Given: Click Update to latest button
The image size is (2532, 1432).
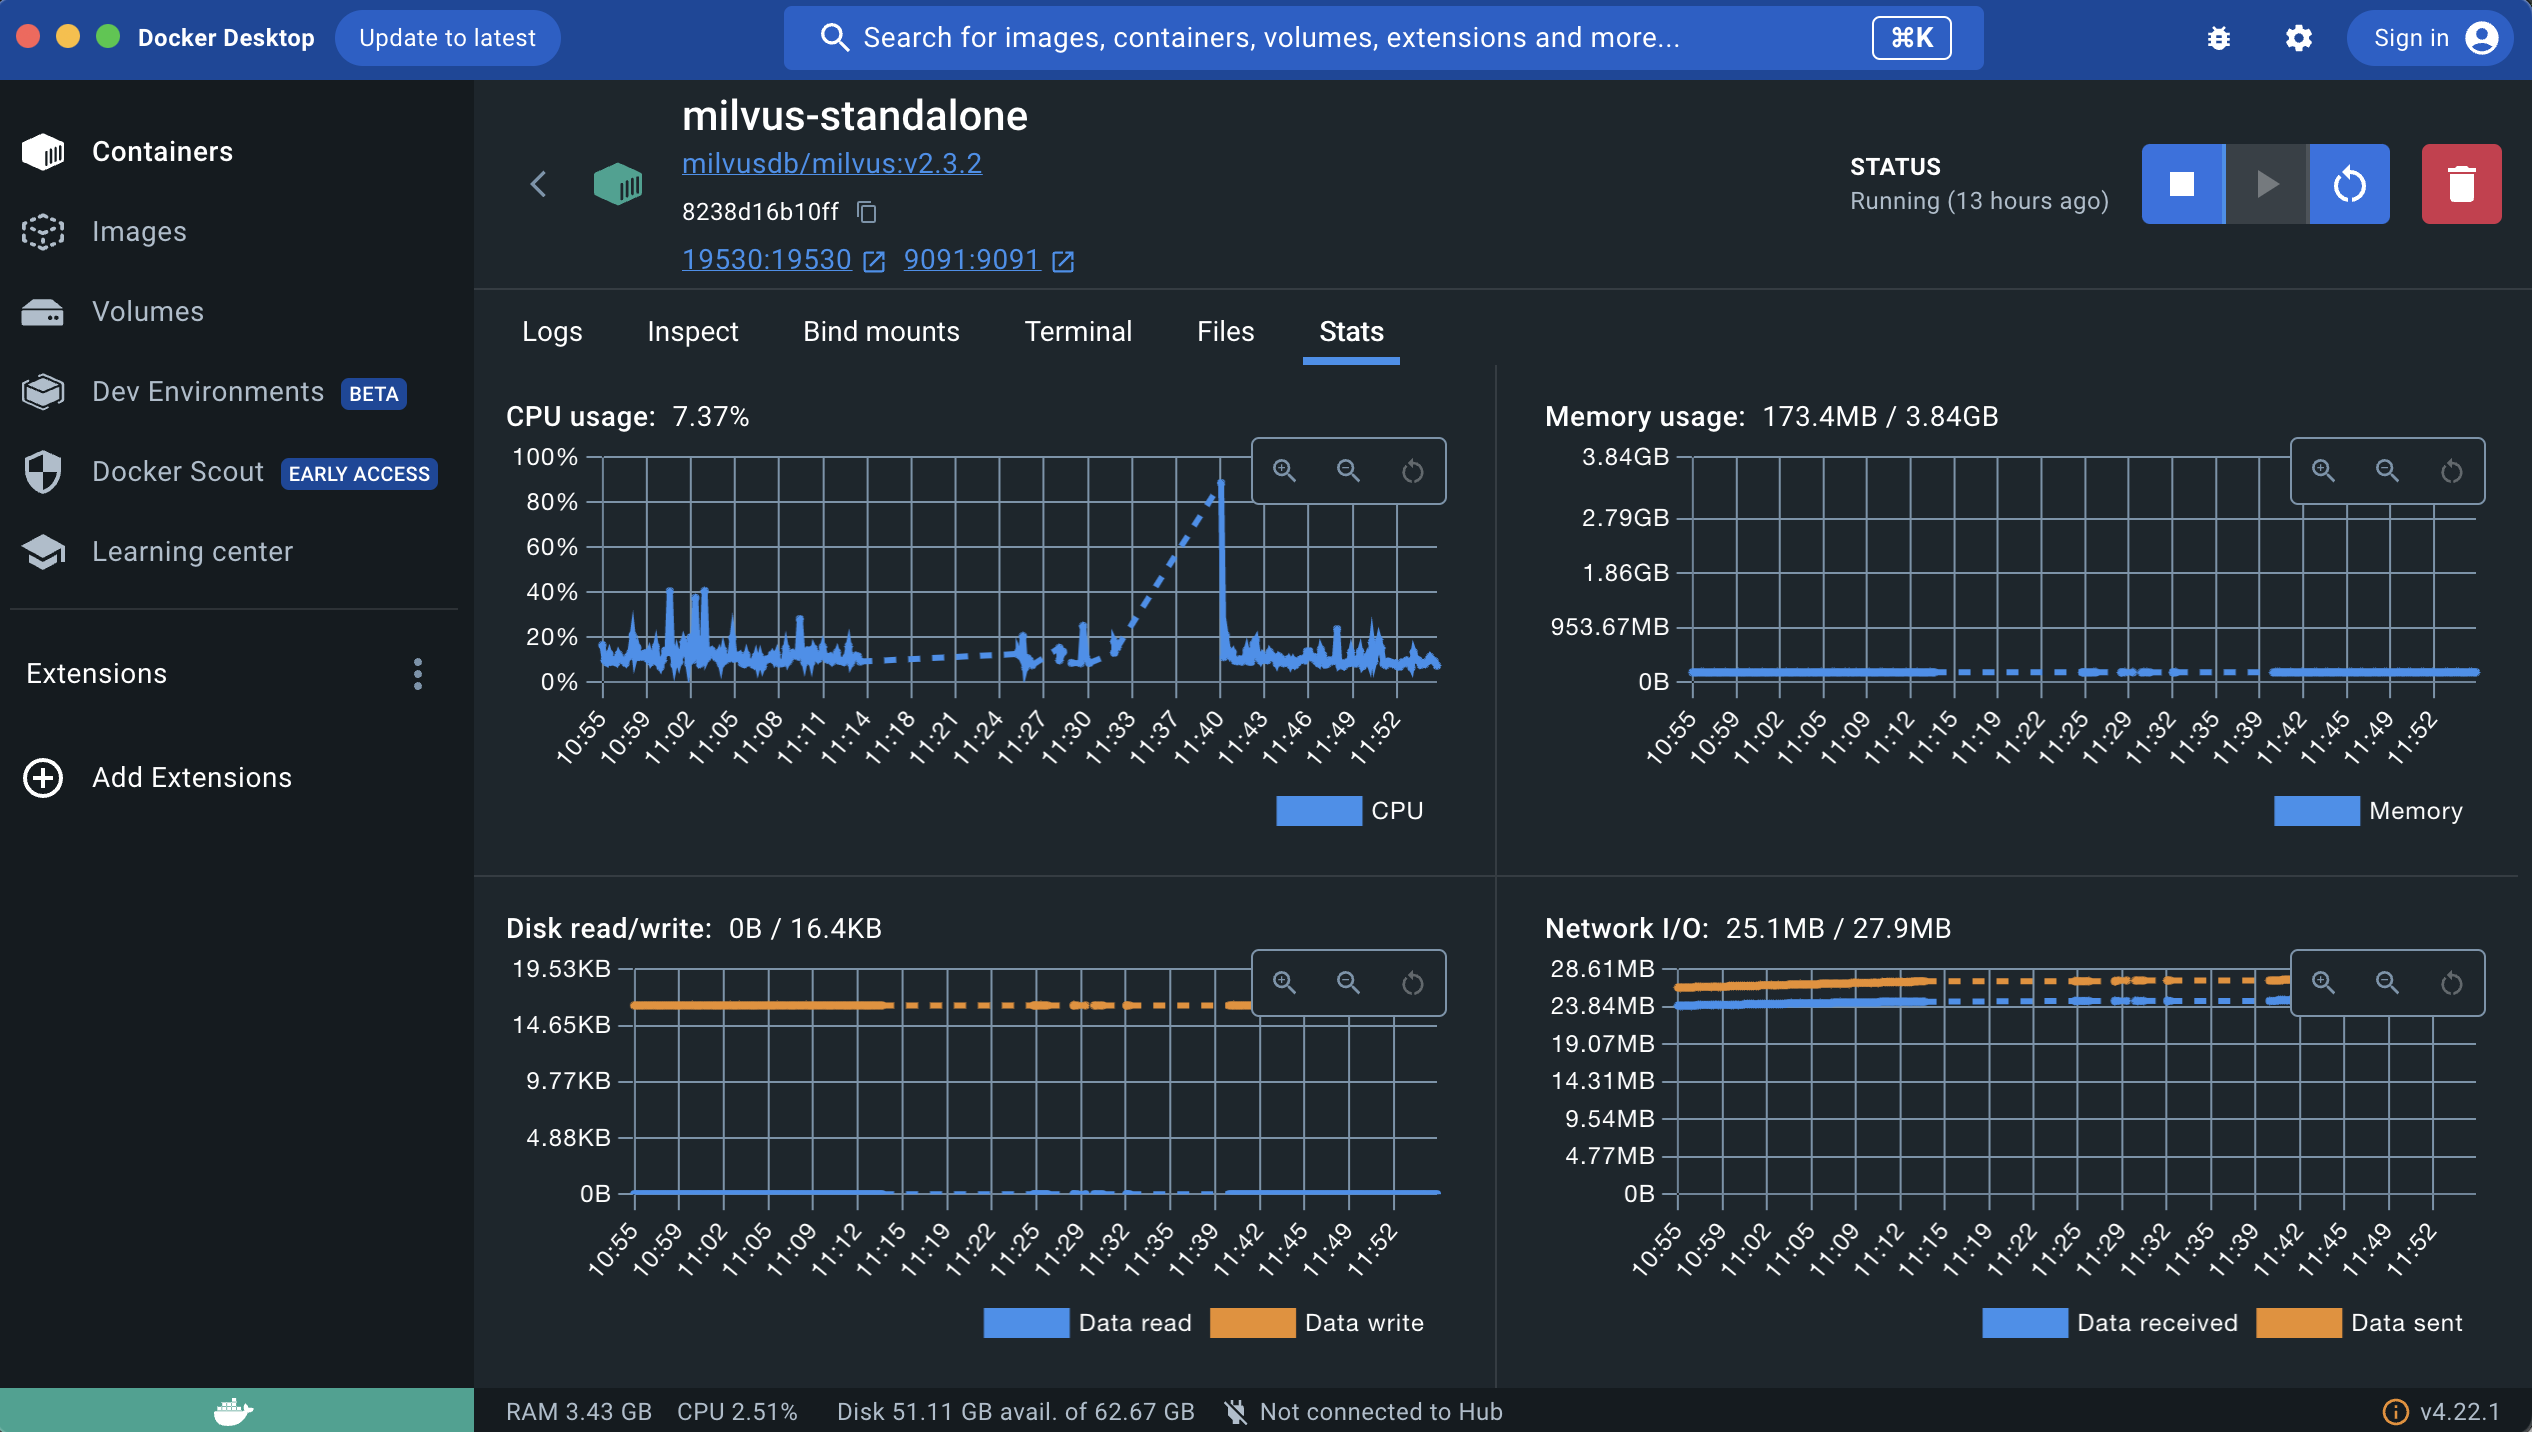Looking at the screenshot, I should 447,38.
